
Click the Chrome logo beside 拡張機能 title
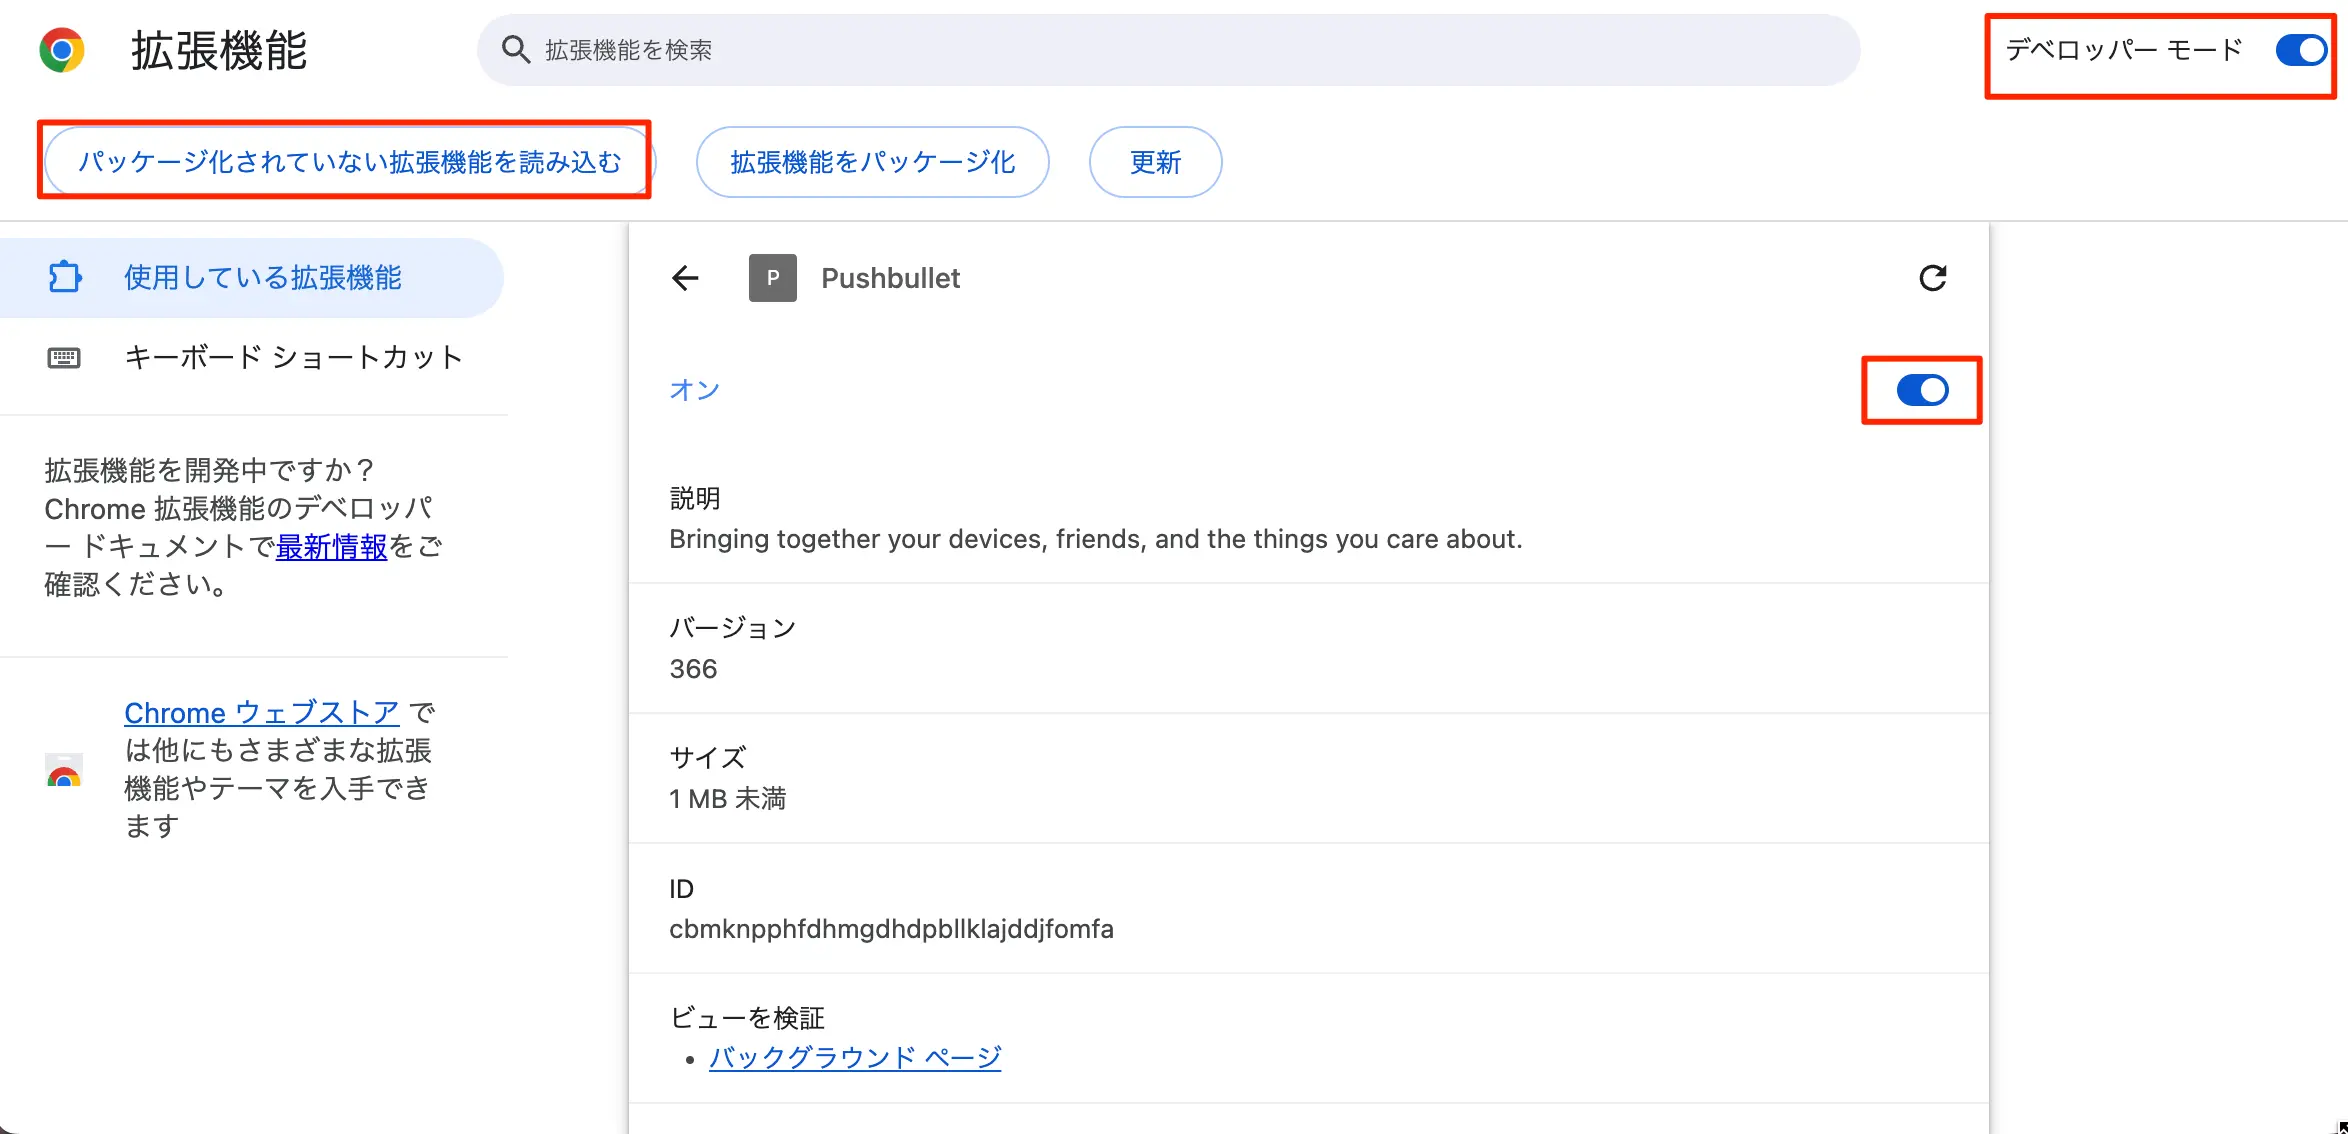coord(62,50)
